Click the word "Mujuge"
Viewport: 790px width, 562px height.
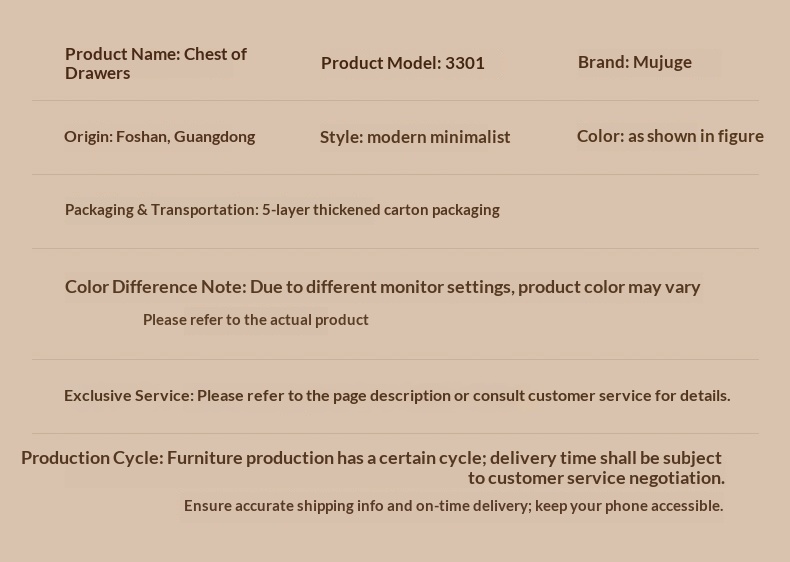click(x=662, y=62)
